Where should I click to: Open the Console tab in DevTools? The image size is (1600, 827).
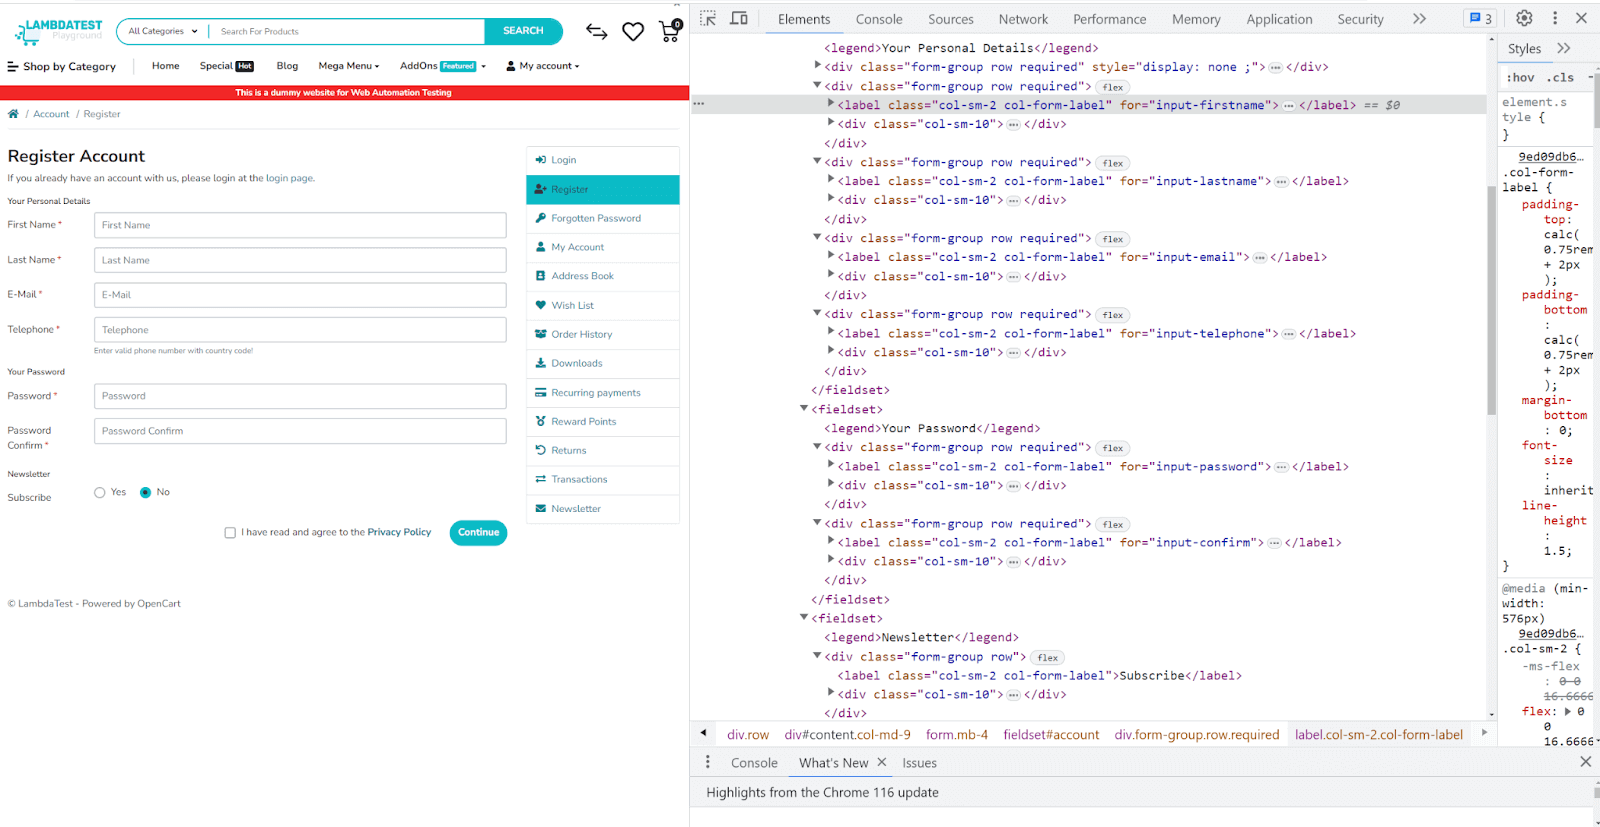pyautogui.click(x=878, y=19)
